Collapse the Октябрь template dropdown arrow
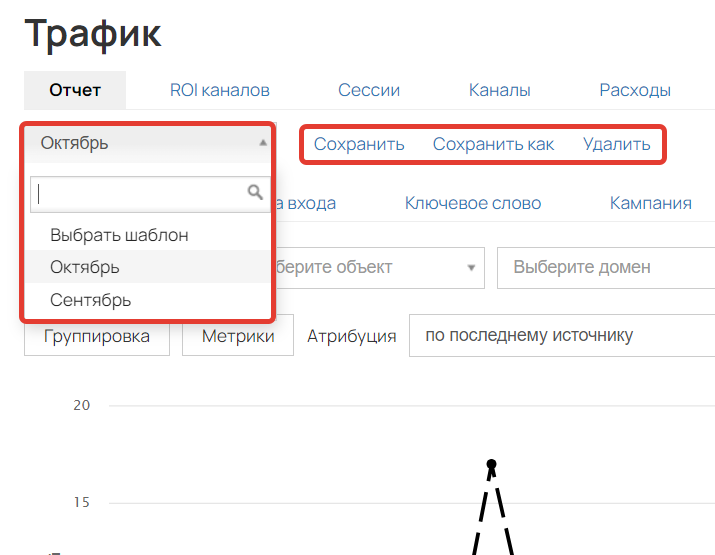The height and width of the screenshot is (555, 715). 263,143
